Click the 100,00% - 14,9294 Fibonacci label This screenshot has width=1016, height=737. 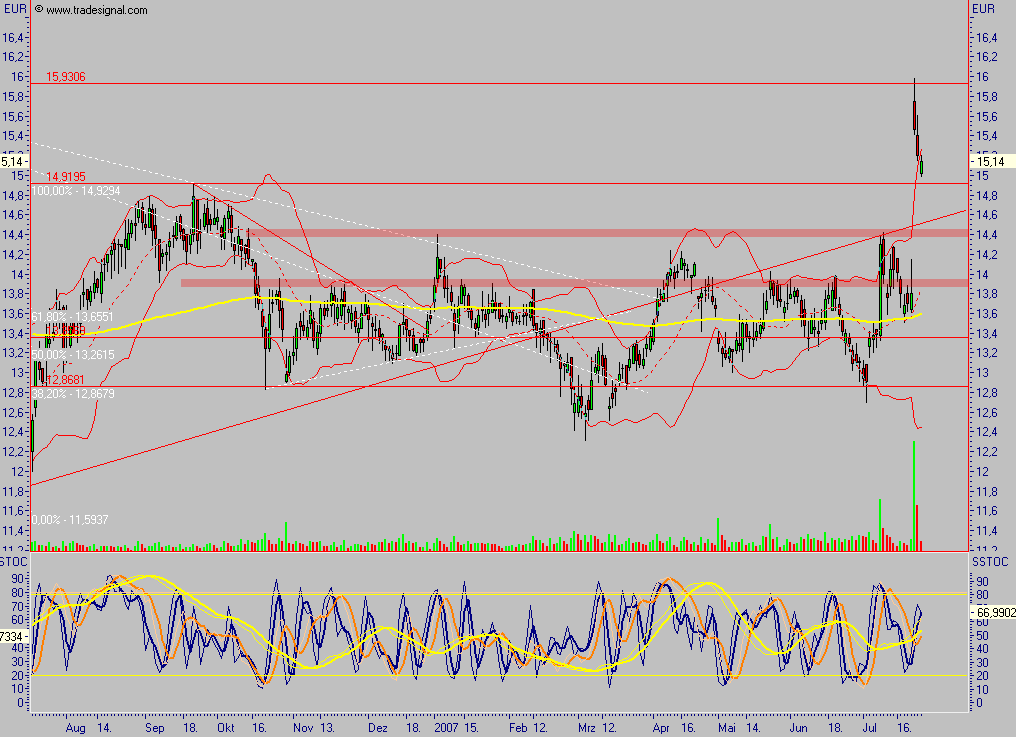77,189
